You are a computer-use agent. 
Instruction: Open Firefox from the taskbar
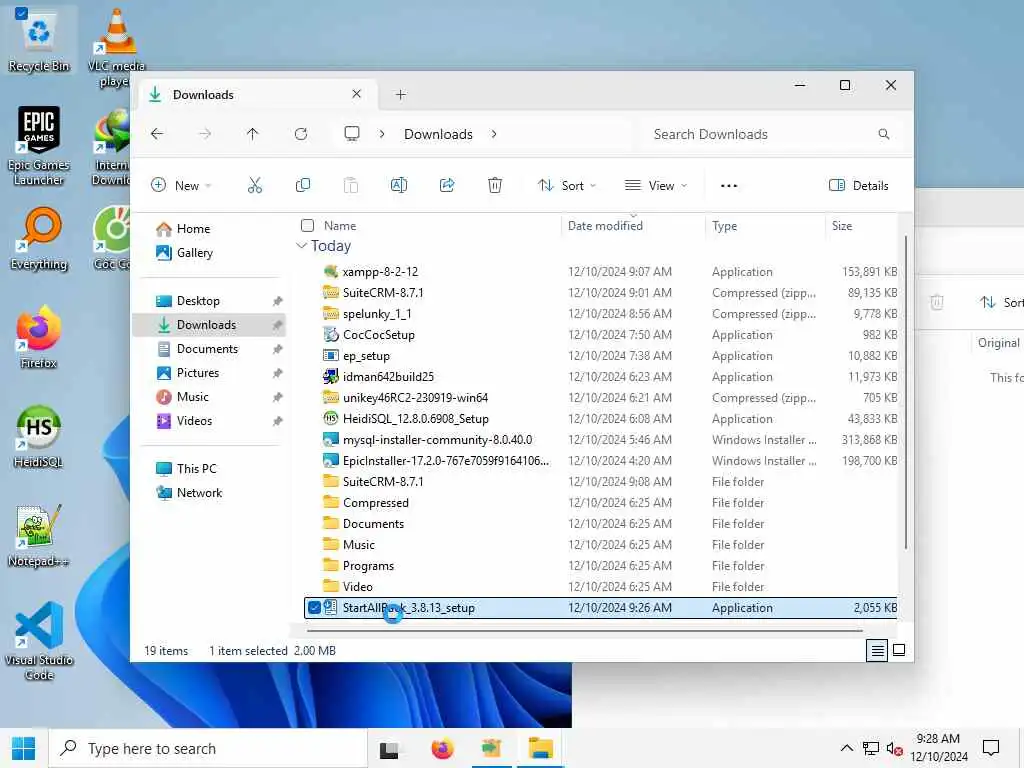tap(442, 748)
